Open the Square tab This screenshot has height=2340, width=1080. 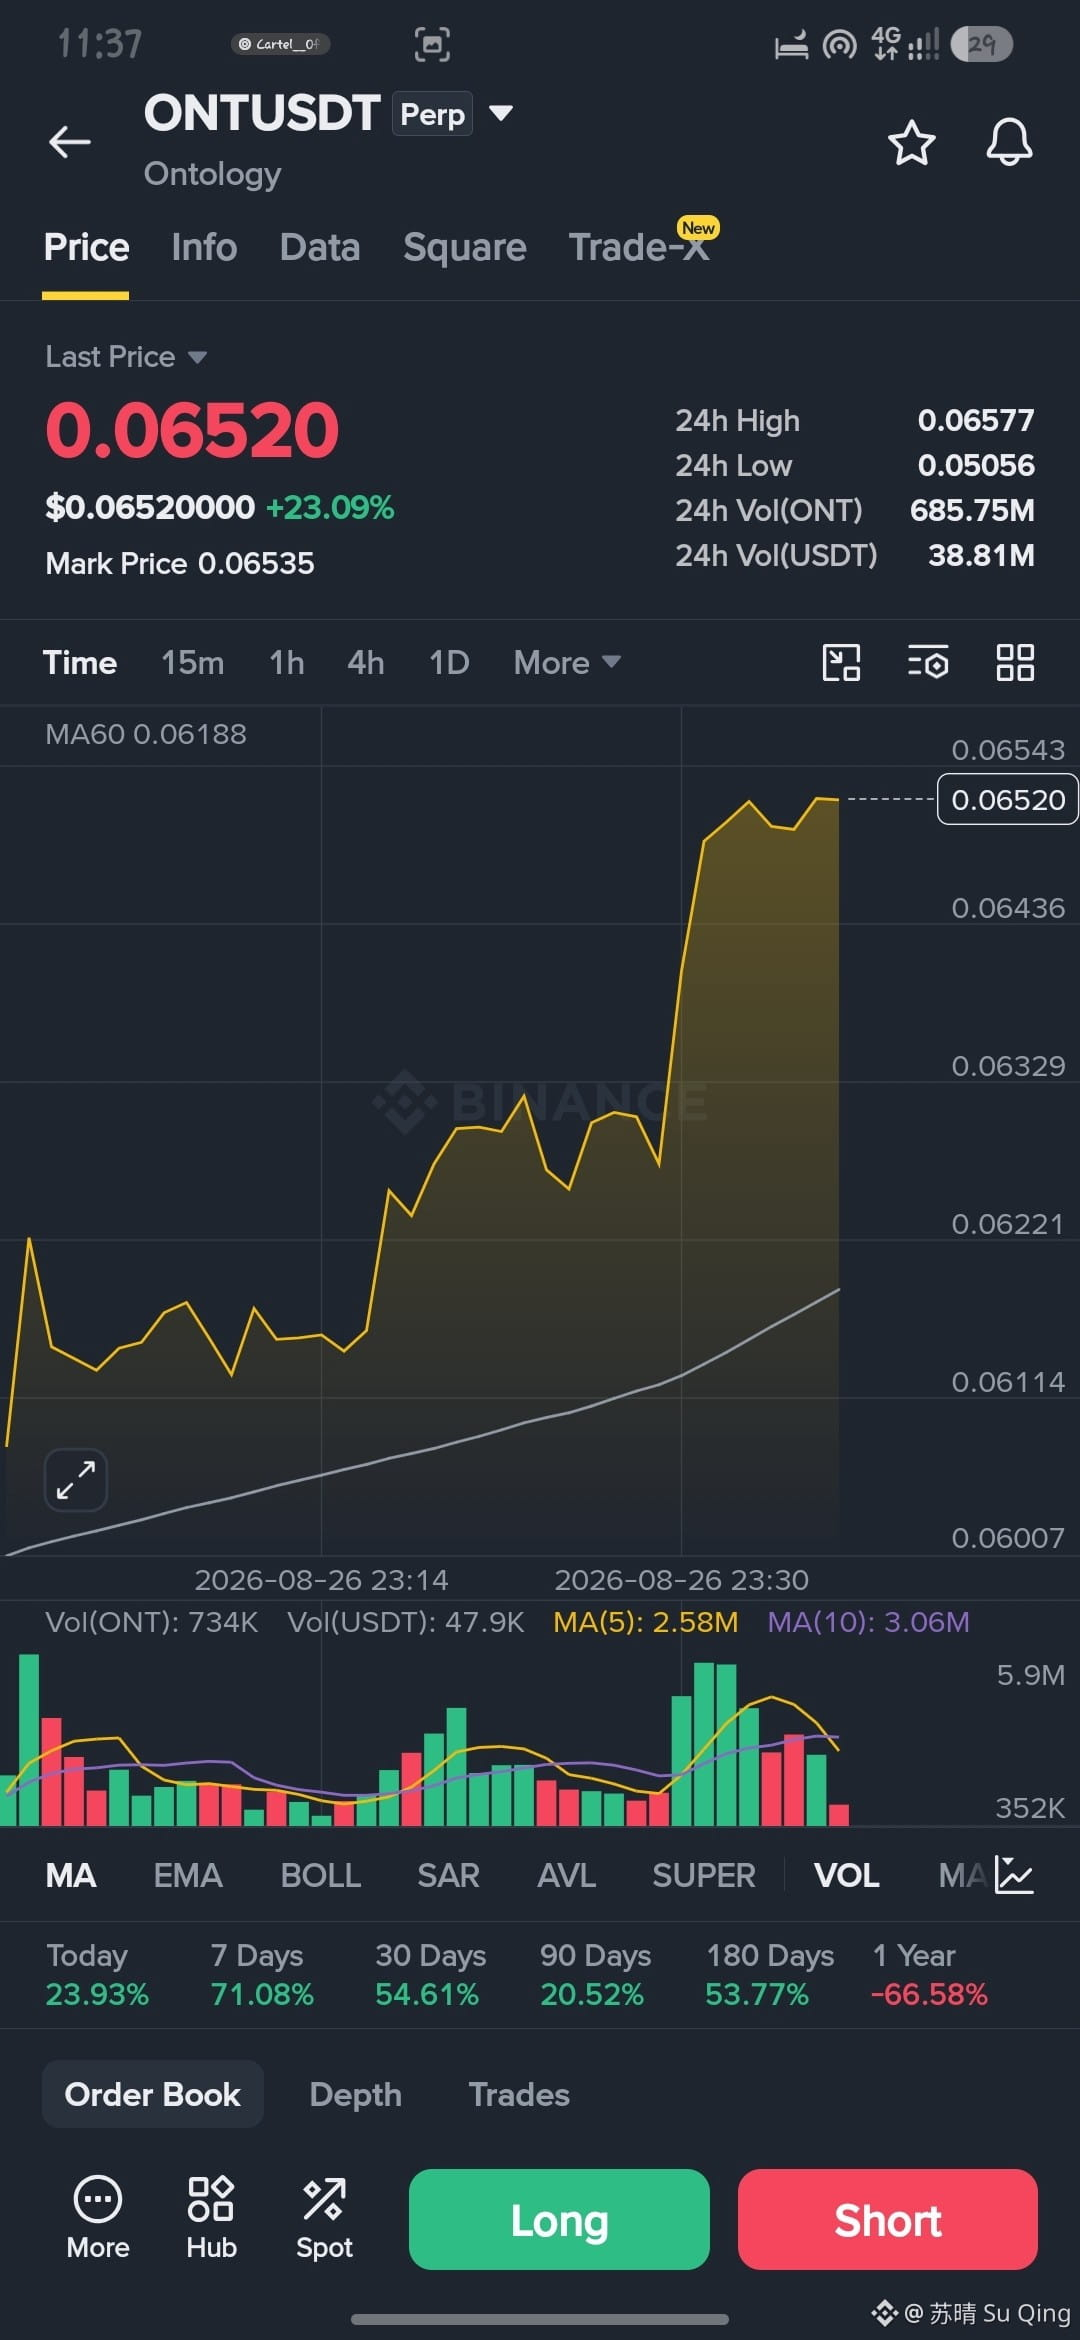click(464, 247)
